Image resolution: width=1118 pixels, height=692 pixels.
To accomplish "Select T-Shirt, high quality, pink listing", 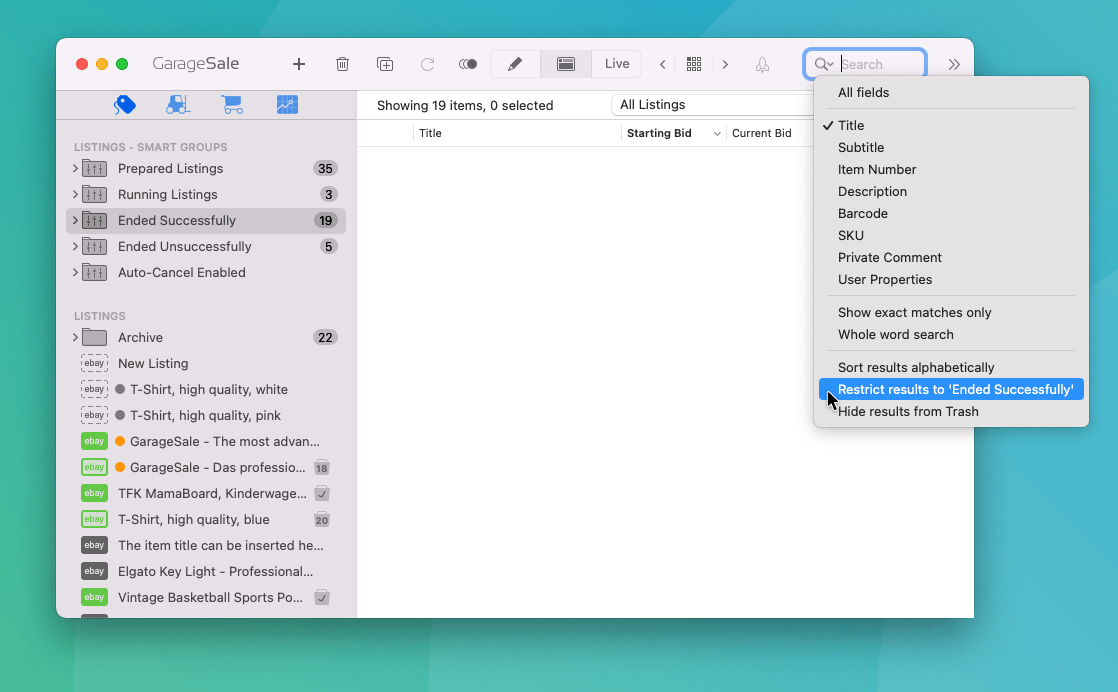I will [206, 415].
